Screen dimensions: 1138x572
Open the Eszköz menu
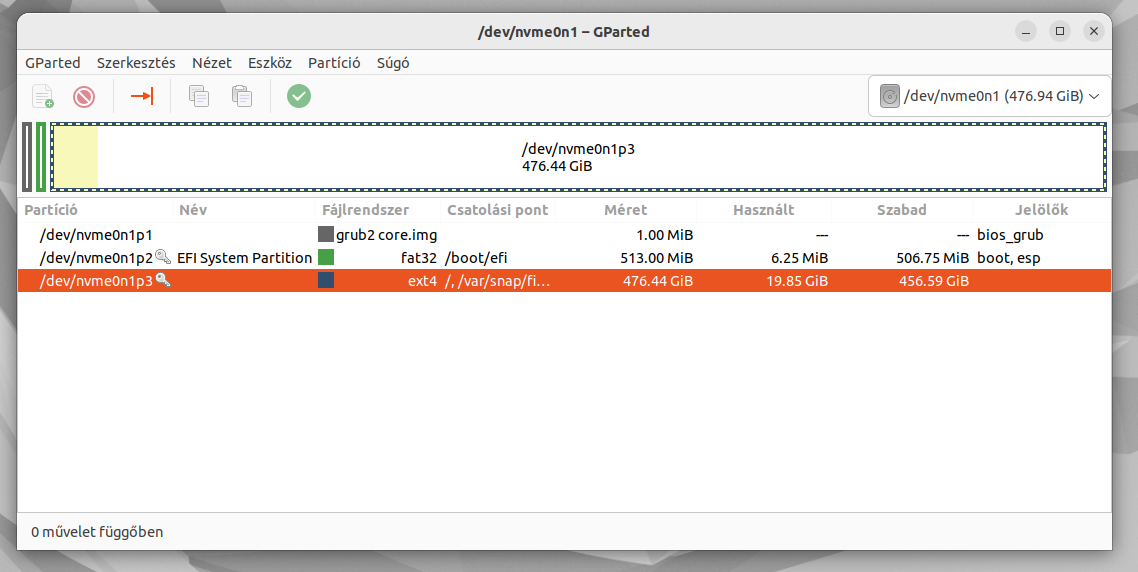(x=270, y=62)
